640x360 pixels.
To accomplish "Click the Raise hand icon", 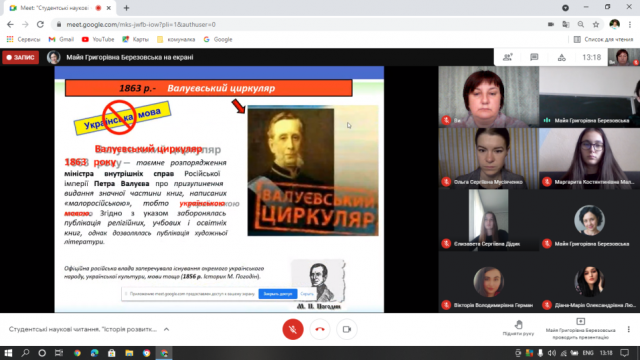I will pyautogui.click(x=518, y=328).
